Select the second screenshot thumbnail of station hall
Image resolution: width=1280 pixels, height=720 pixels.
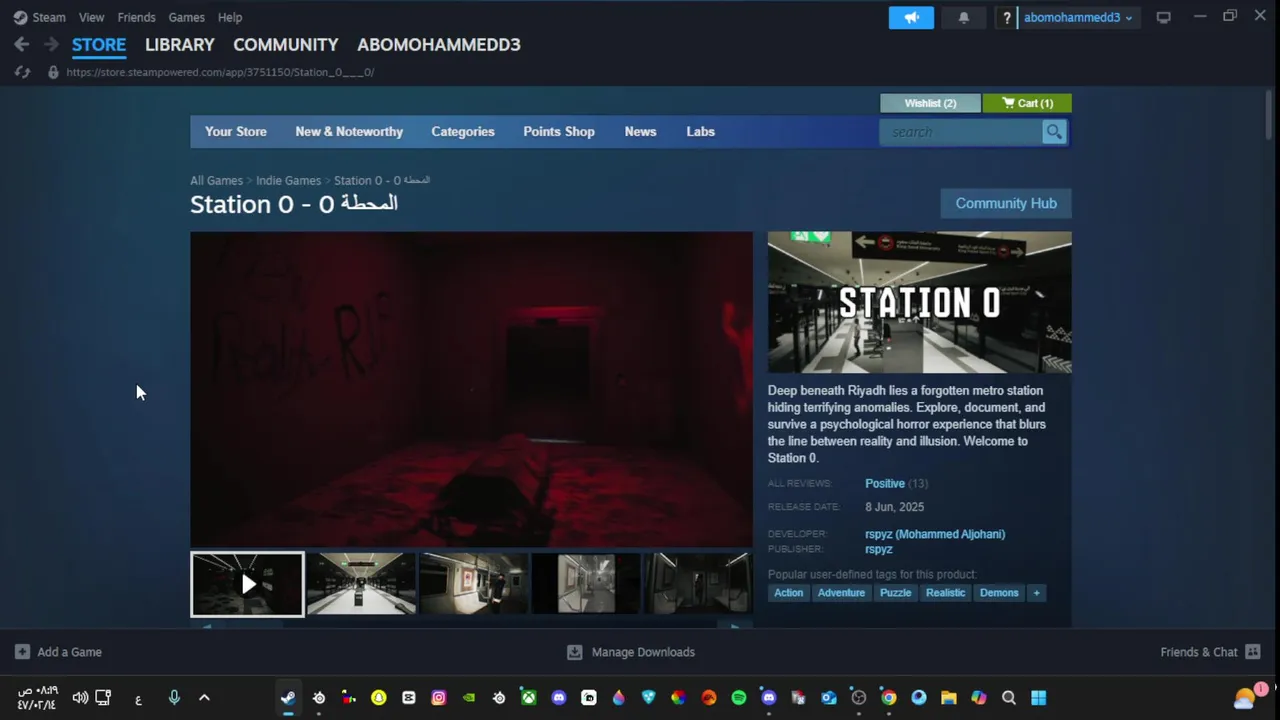pos(361,584)
